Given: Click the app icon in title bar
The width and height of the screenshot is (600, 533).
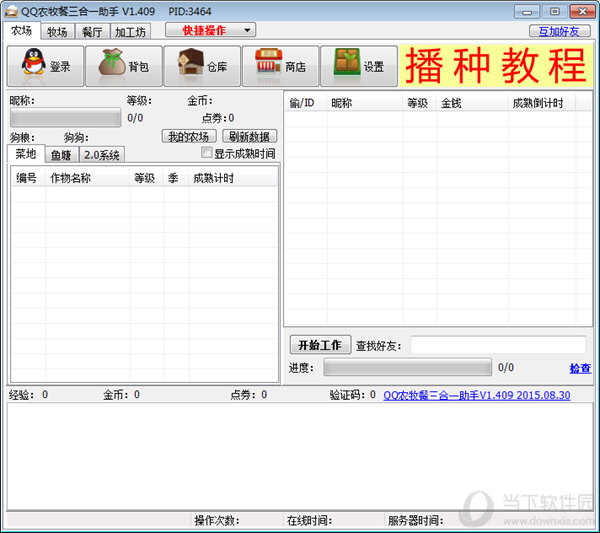Looking at the screenshot, I should 11,11.
